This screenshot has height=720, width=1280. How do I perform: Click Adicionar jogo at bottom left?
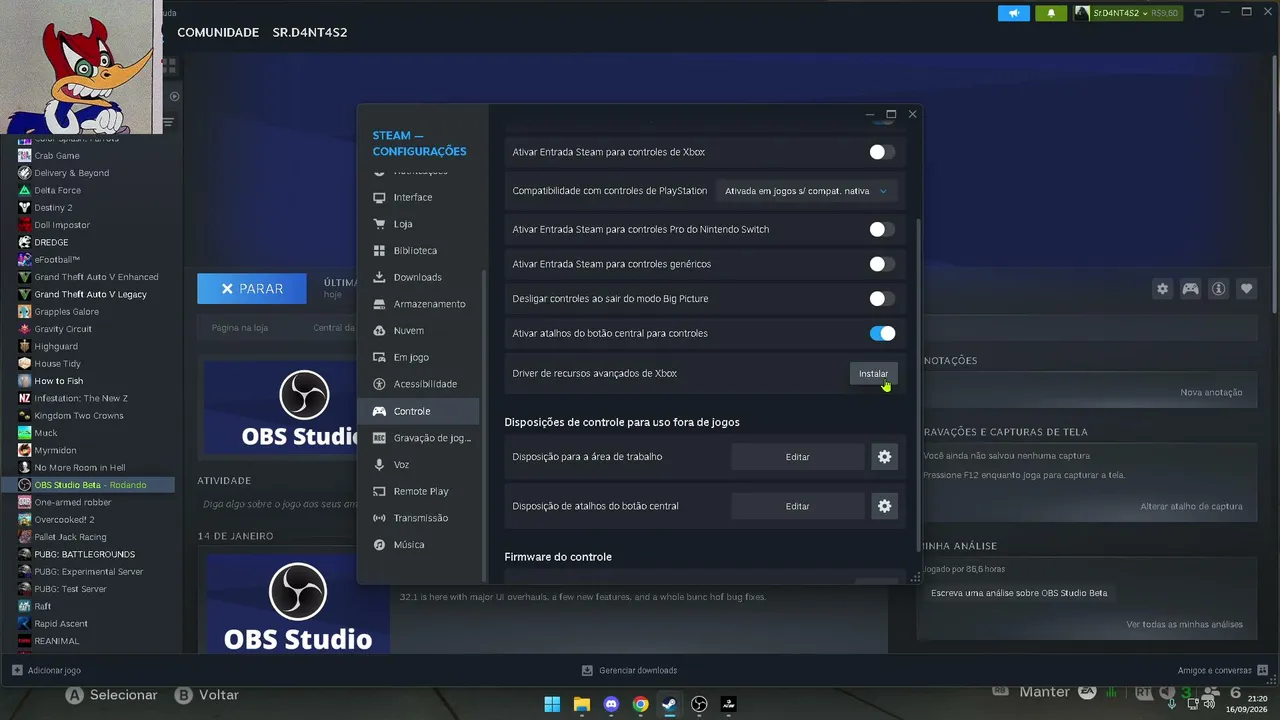[x=47, y=670]
